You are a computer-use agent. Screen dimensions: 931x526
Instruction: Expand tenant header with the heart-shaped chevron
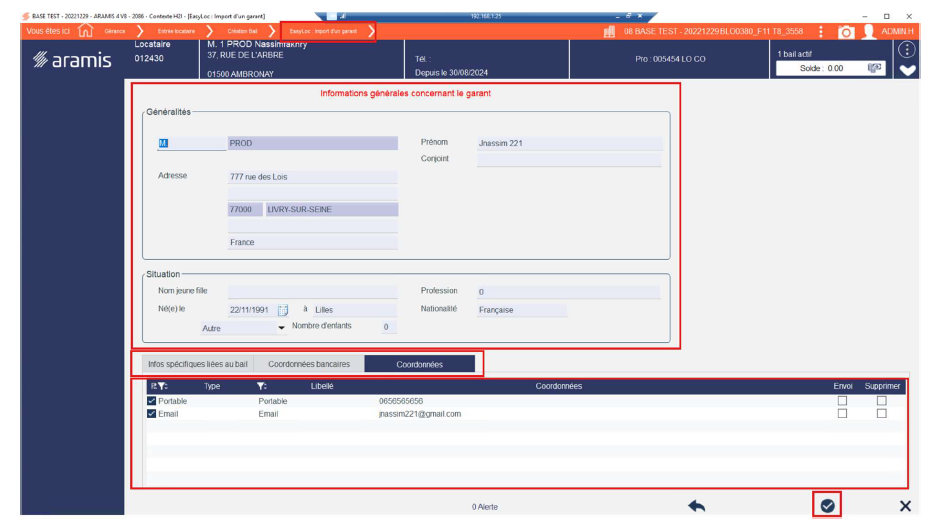click(907, 70)
